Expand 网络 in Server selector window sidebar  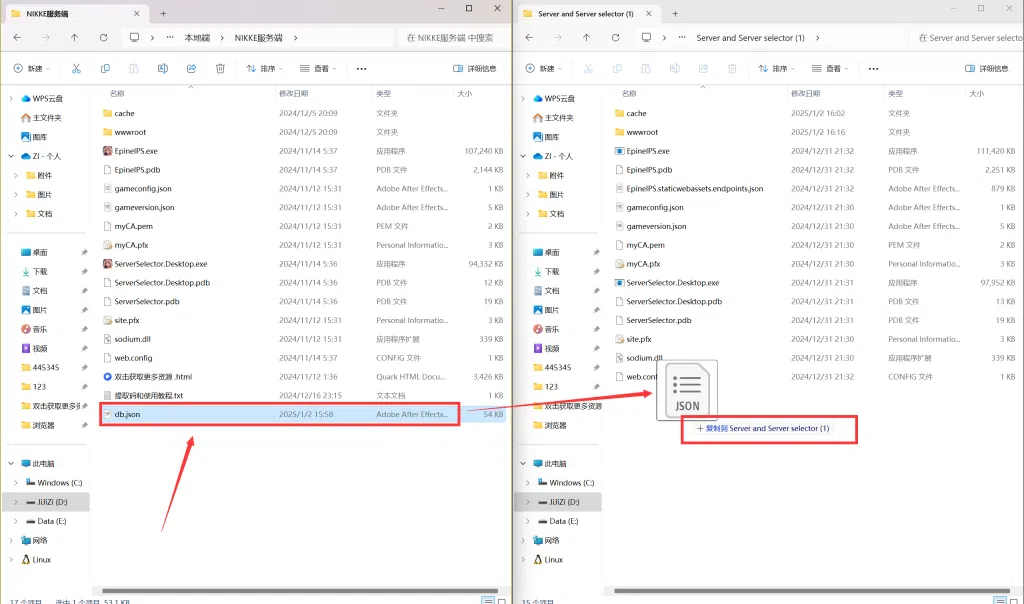coord(522,541)
